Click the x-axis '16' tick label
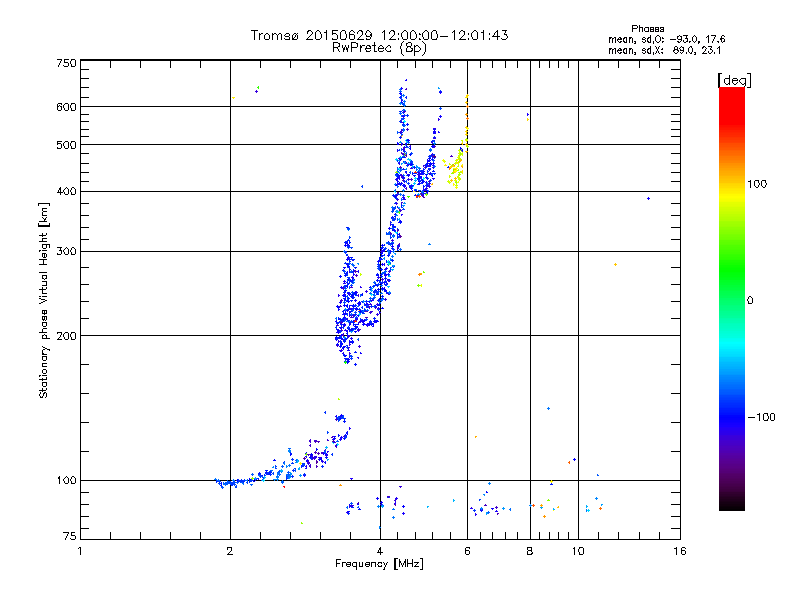800x600 pixels. (680, 551)
